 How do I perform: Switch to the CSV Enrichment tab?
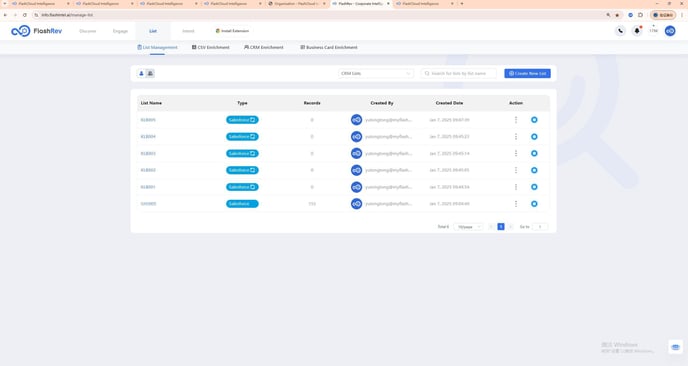[211, 47]
